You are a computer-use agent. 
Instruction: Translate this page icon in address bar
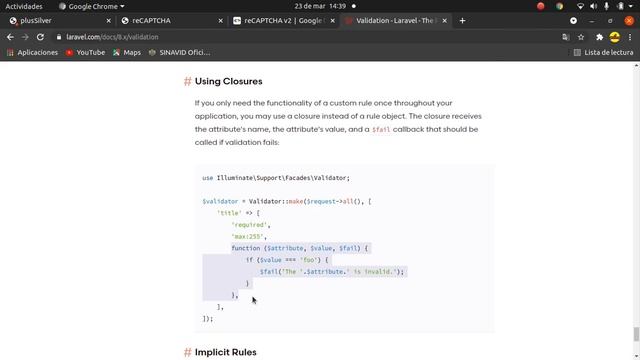pos(565,37)
